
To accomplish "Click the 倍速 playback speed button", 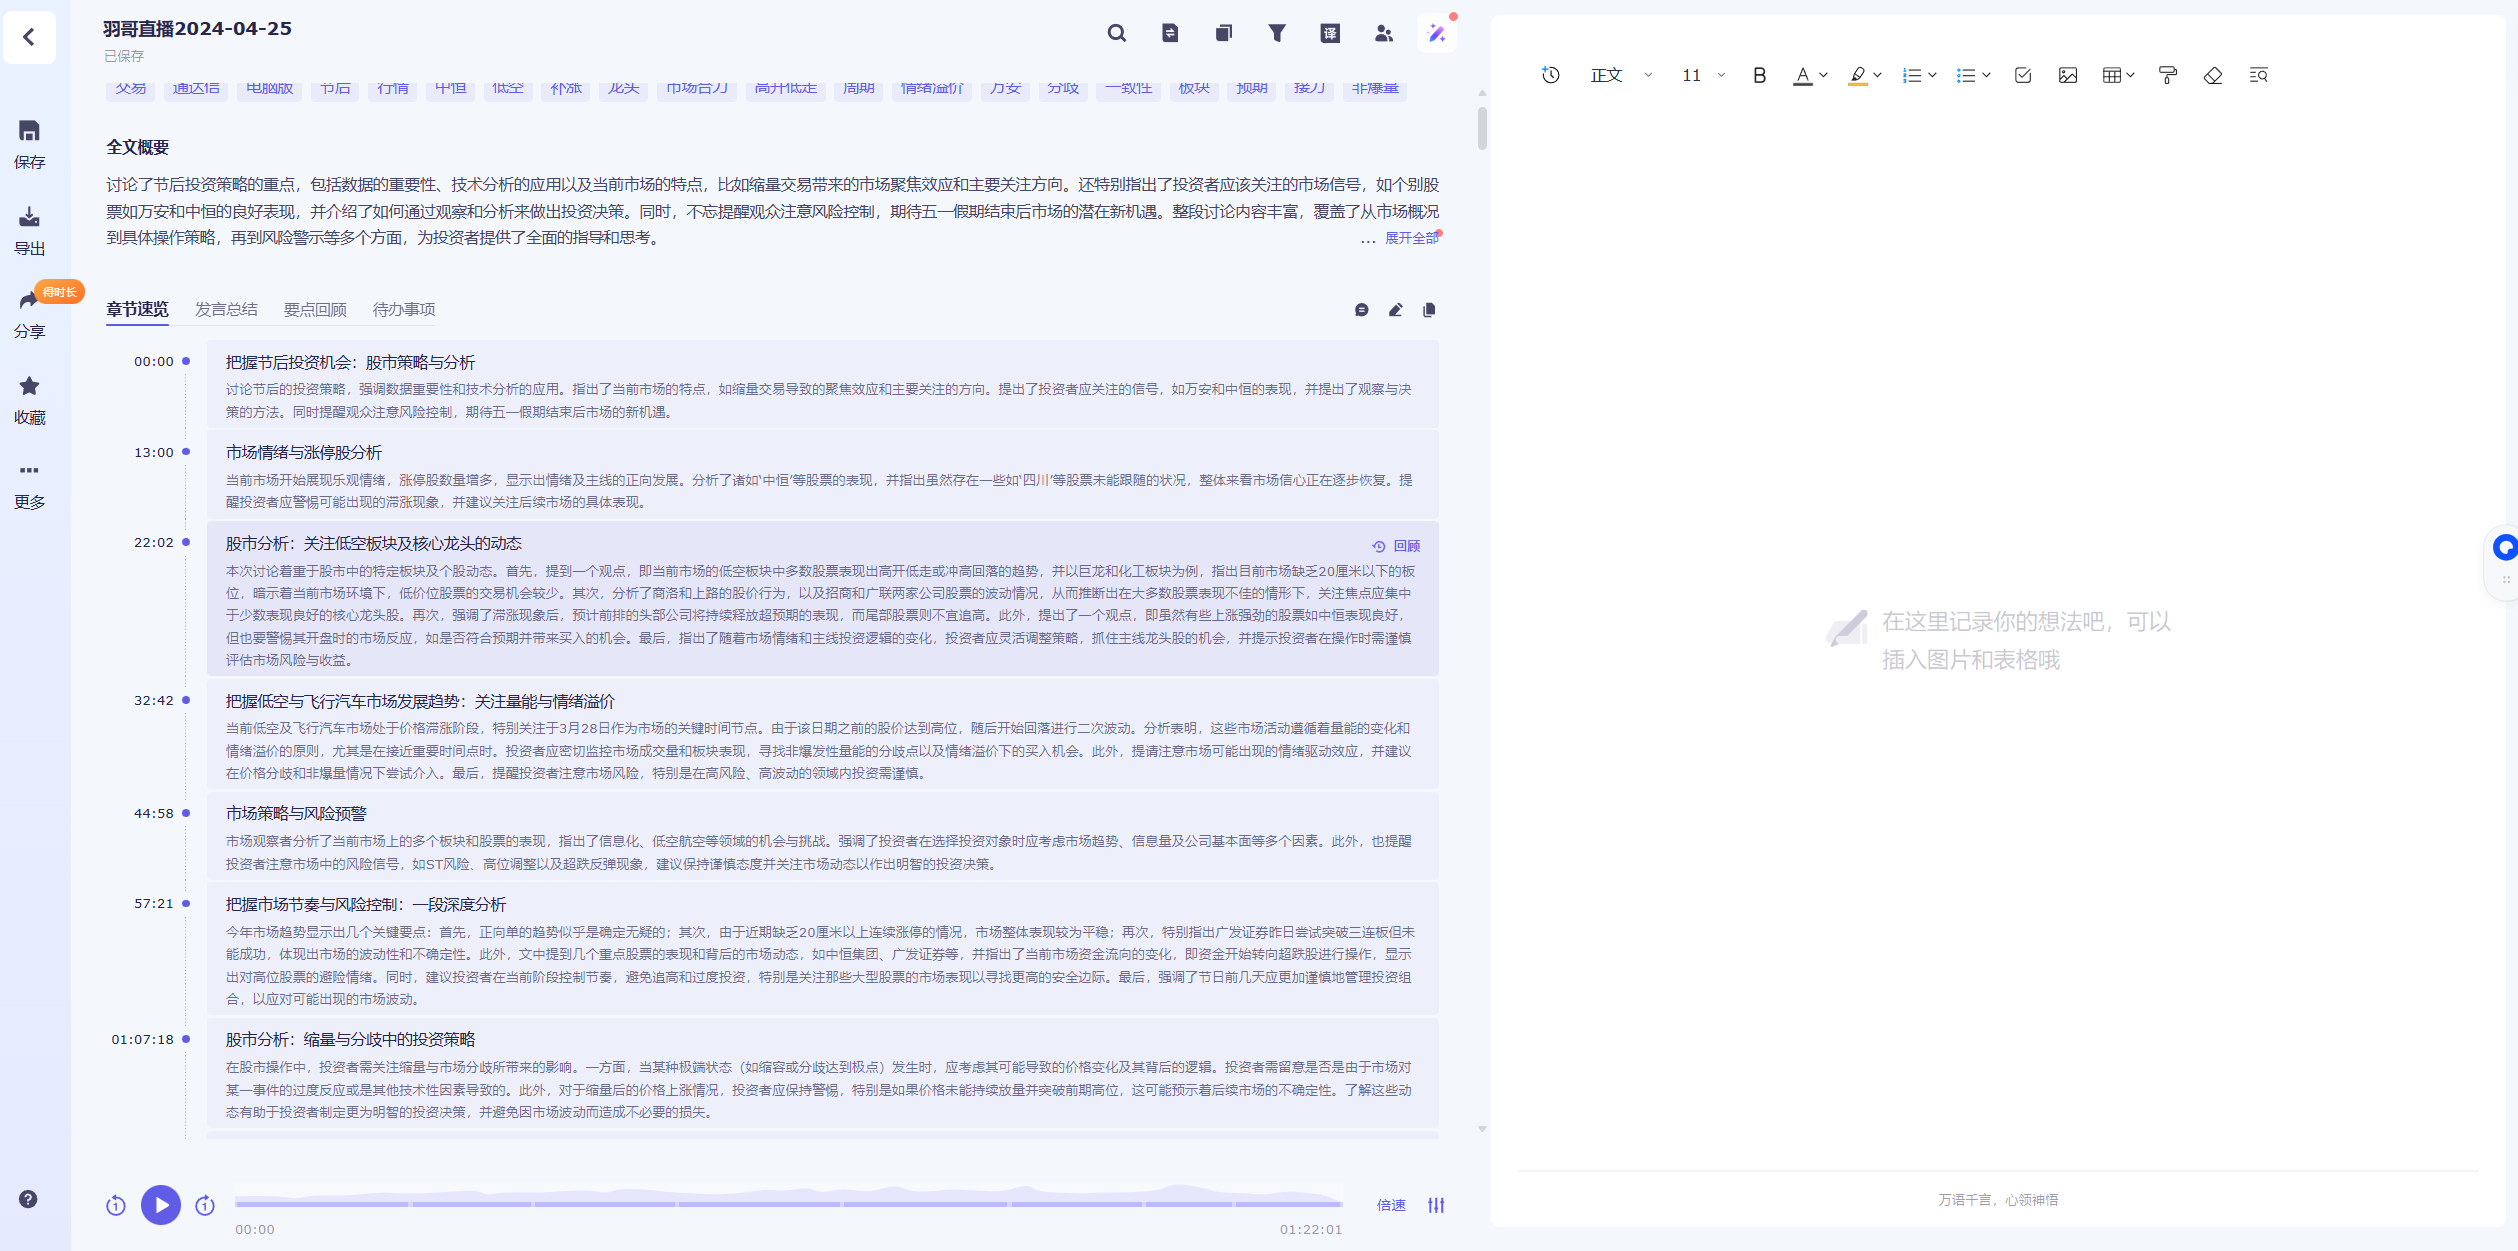I will click(1390, 1205).
